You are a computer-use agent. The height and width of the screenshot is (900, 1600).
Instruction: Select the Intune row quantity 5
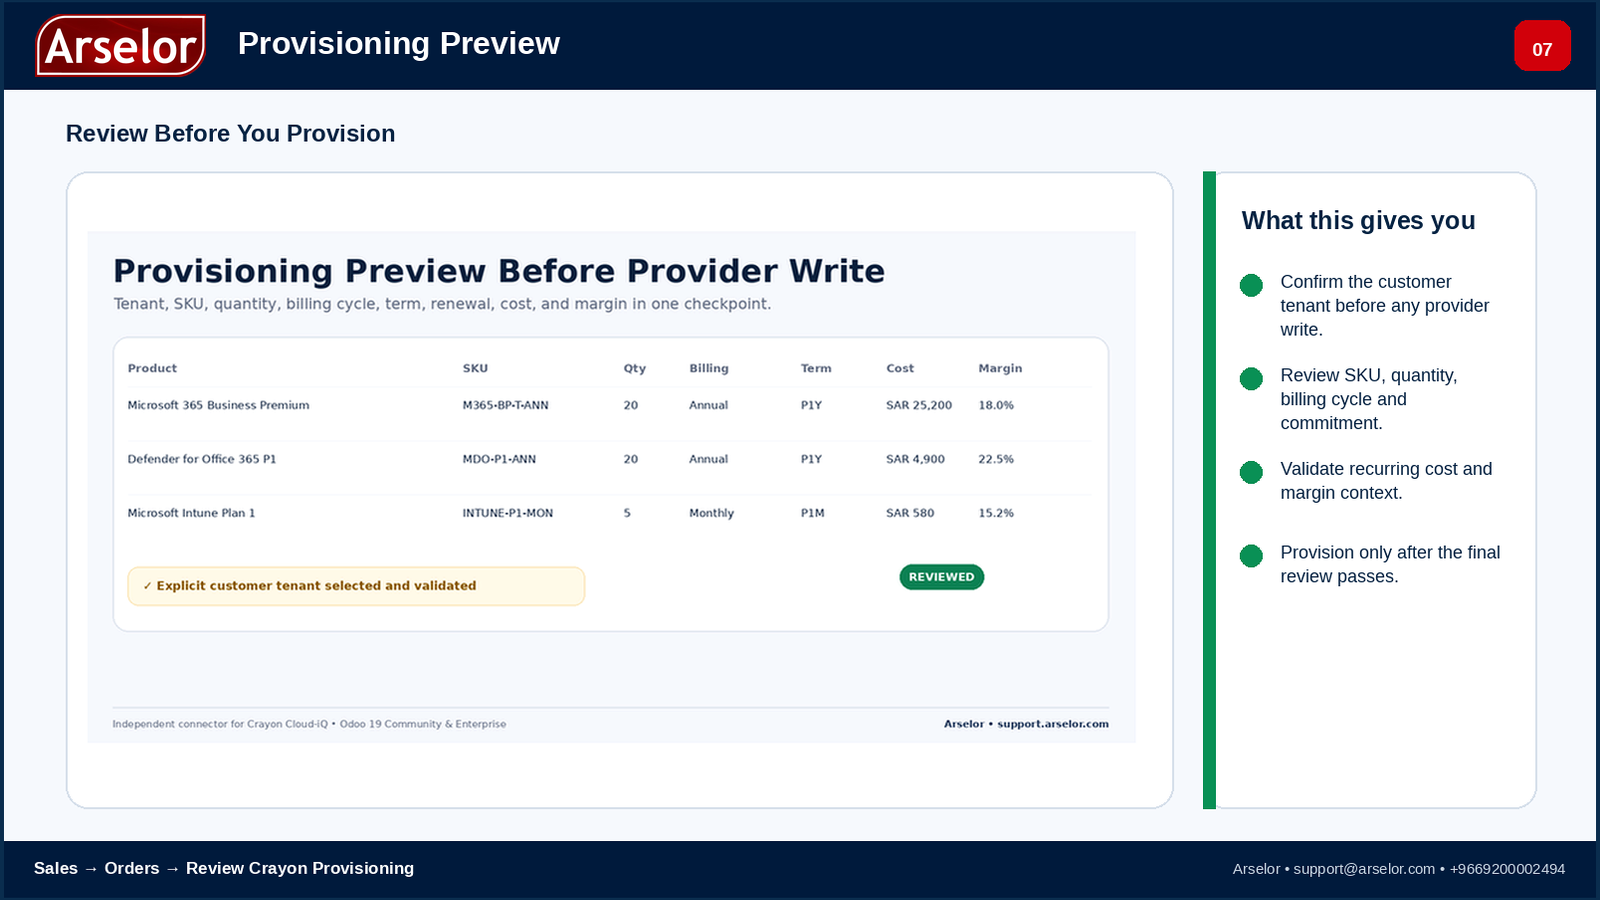(x=627, y=513)
